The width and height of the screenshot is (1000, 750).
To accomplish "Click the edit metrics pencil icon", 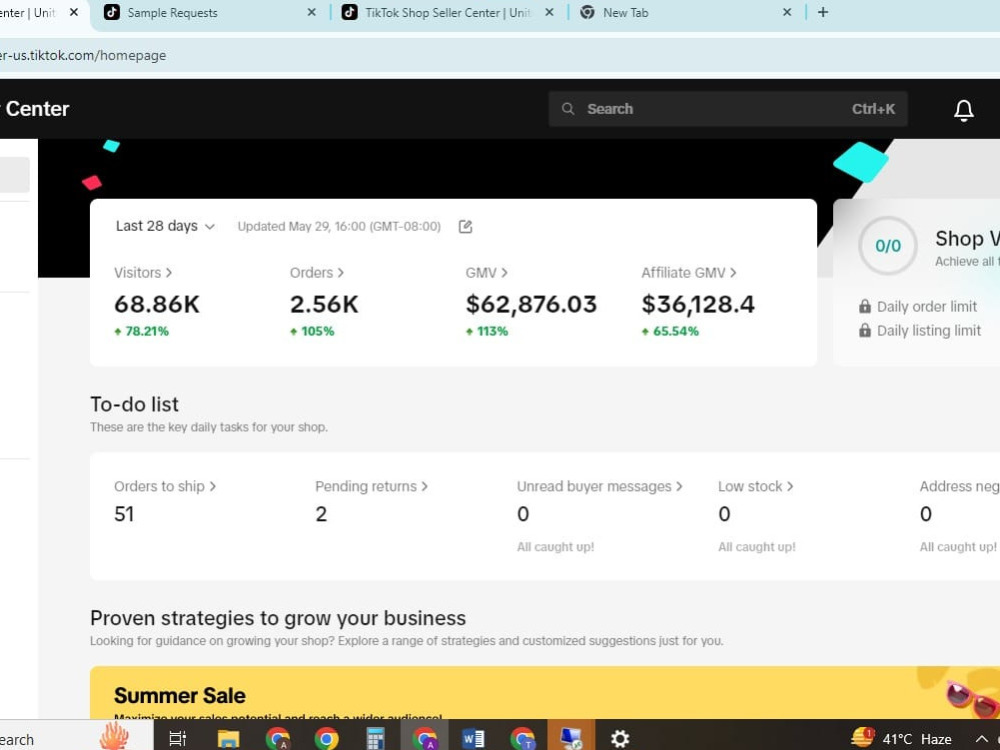I will click(466, 226).
